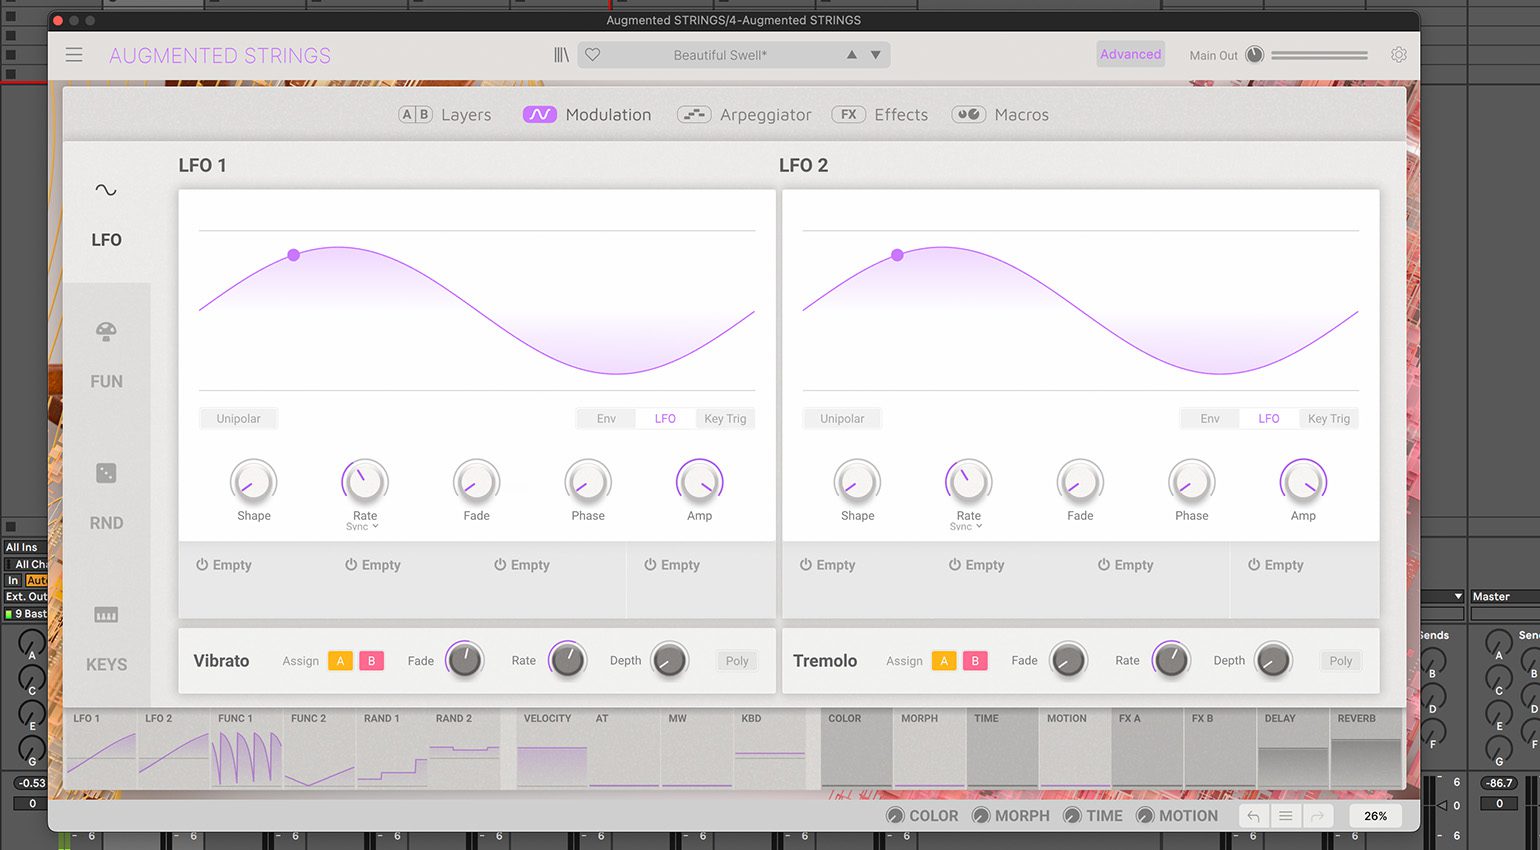Adjust the Main Out volume knob
The width and height of the screenshot is (1540, 850).
(x=1254, y=55)
